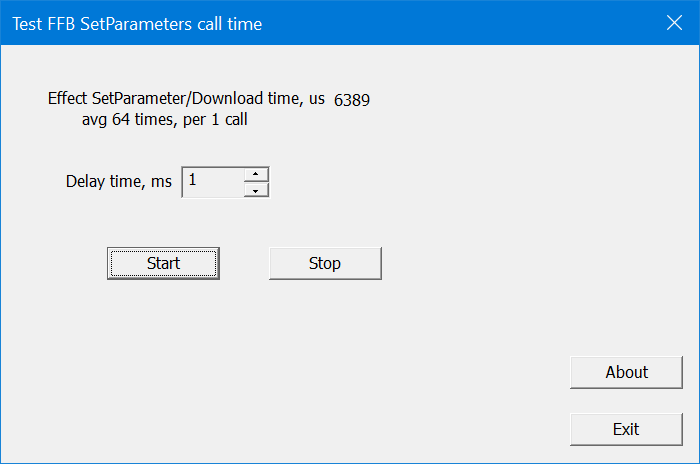Click the 'us' unit before 6389
Viewport: 700px width, 464px height.
click(316, 99)
